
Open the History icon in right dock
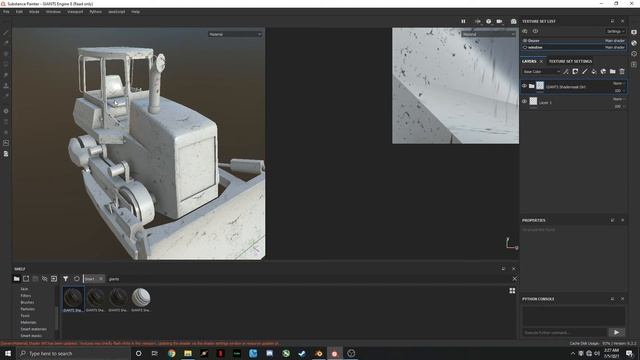(x=634, y=53)
